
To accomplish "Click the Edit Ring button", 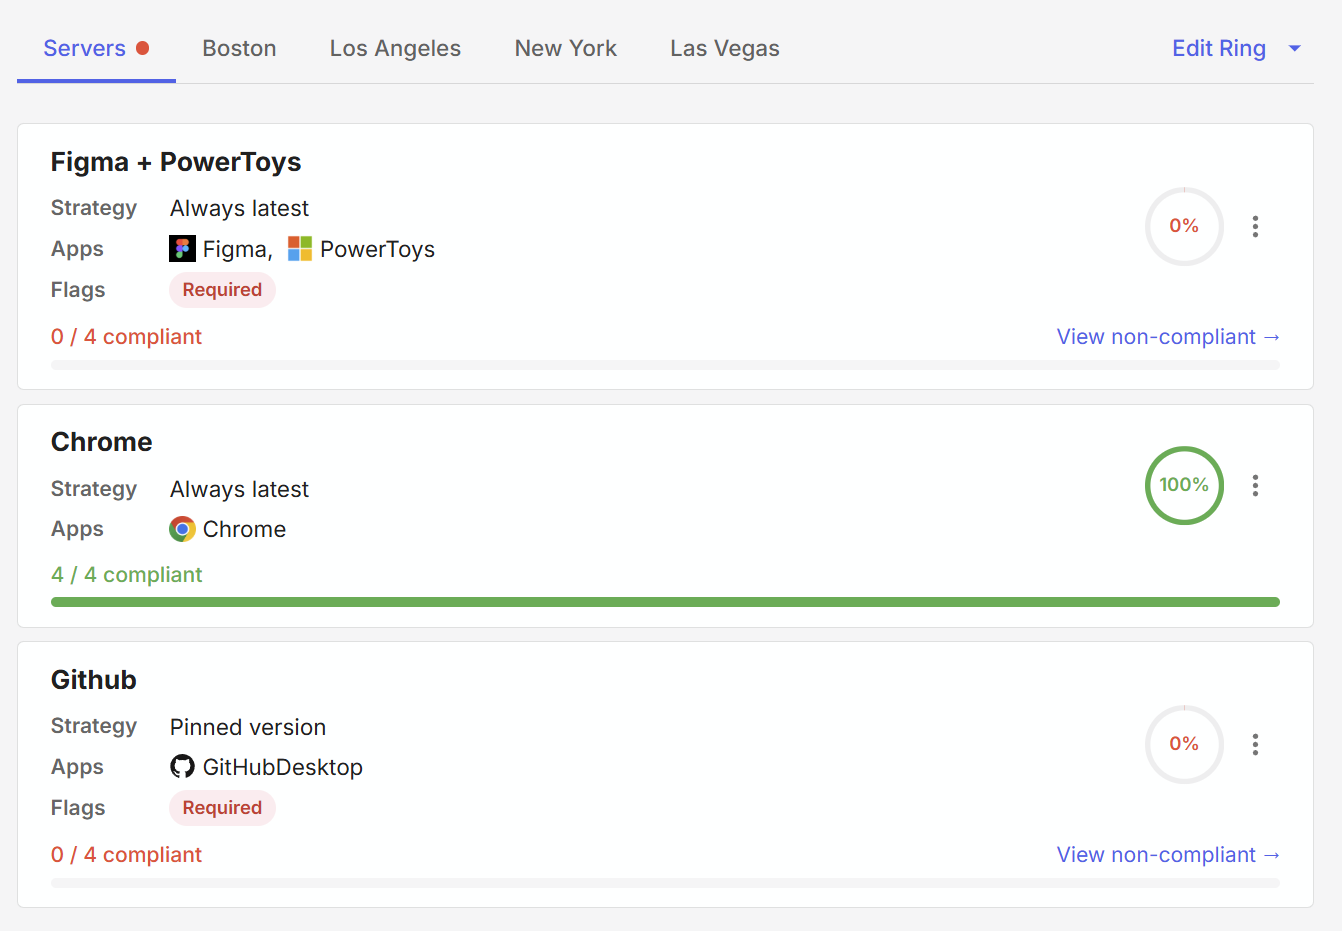I will tap(1218, 48).
